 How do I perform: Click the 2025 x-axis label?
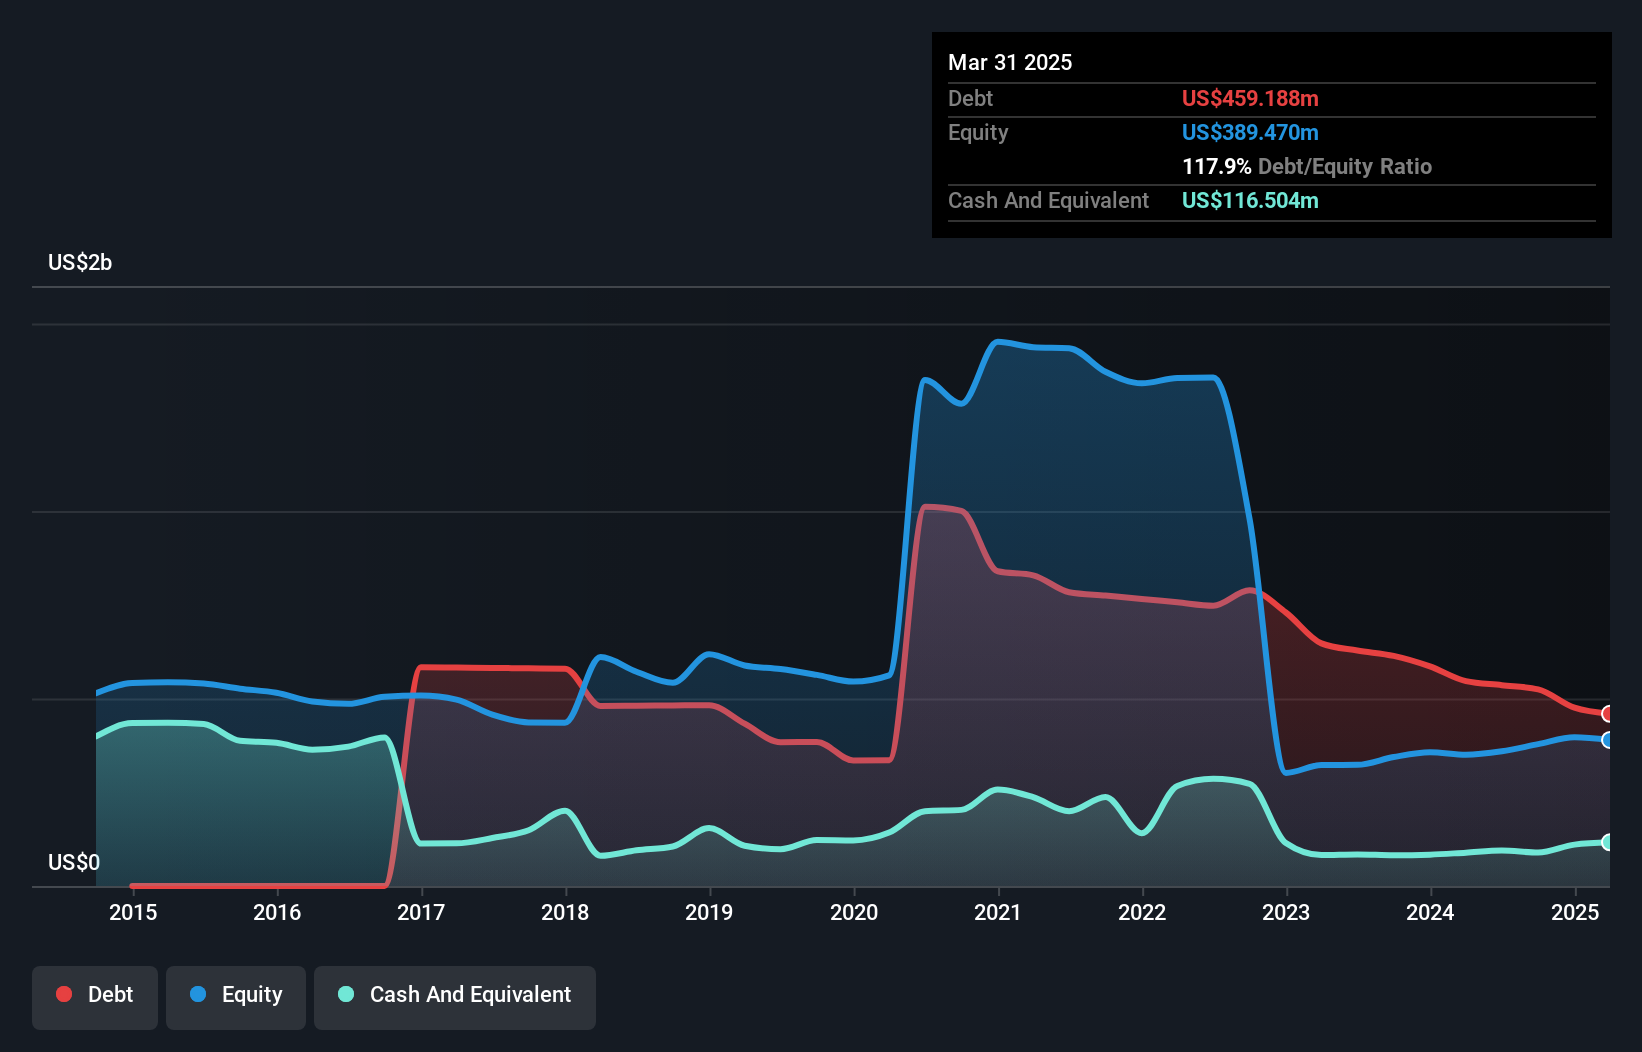[1575, 912]
